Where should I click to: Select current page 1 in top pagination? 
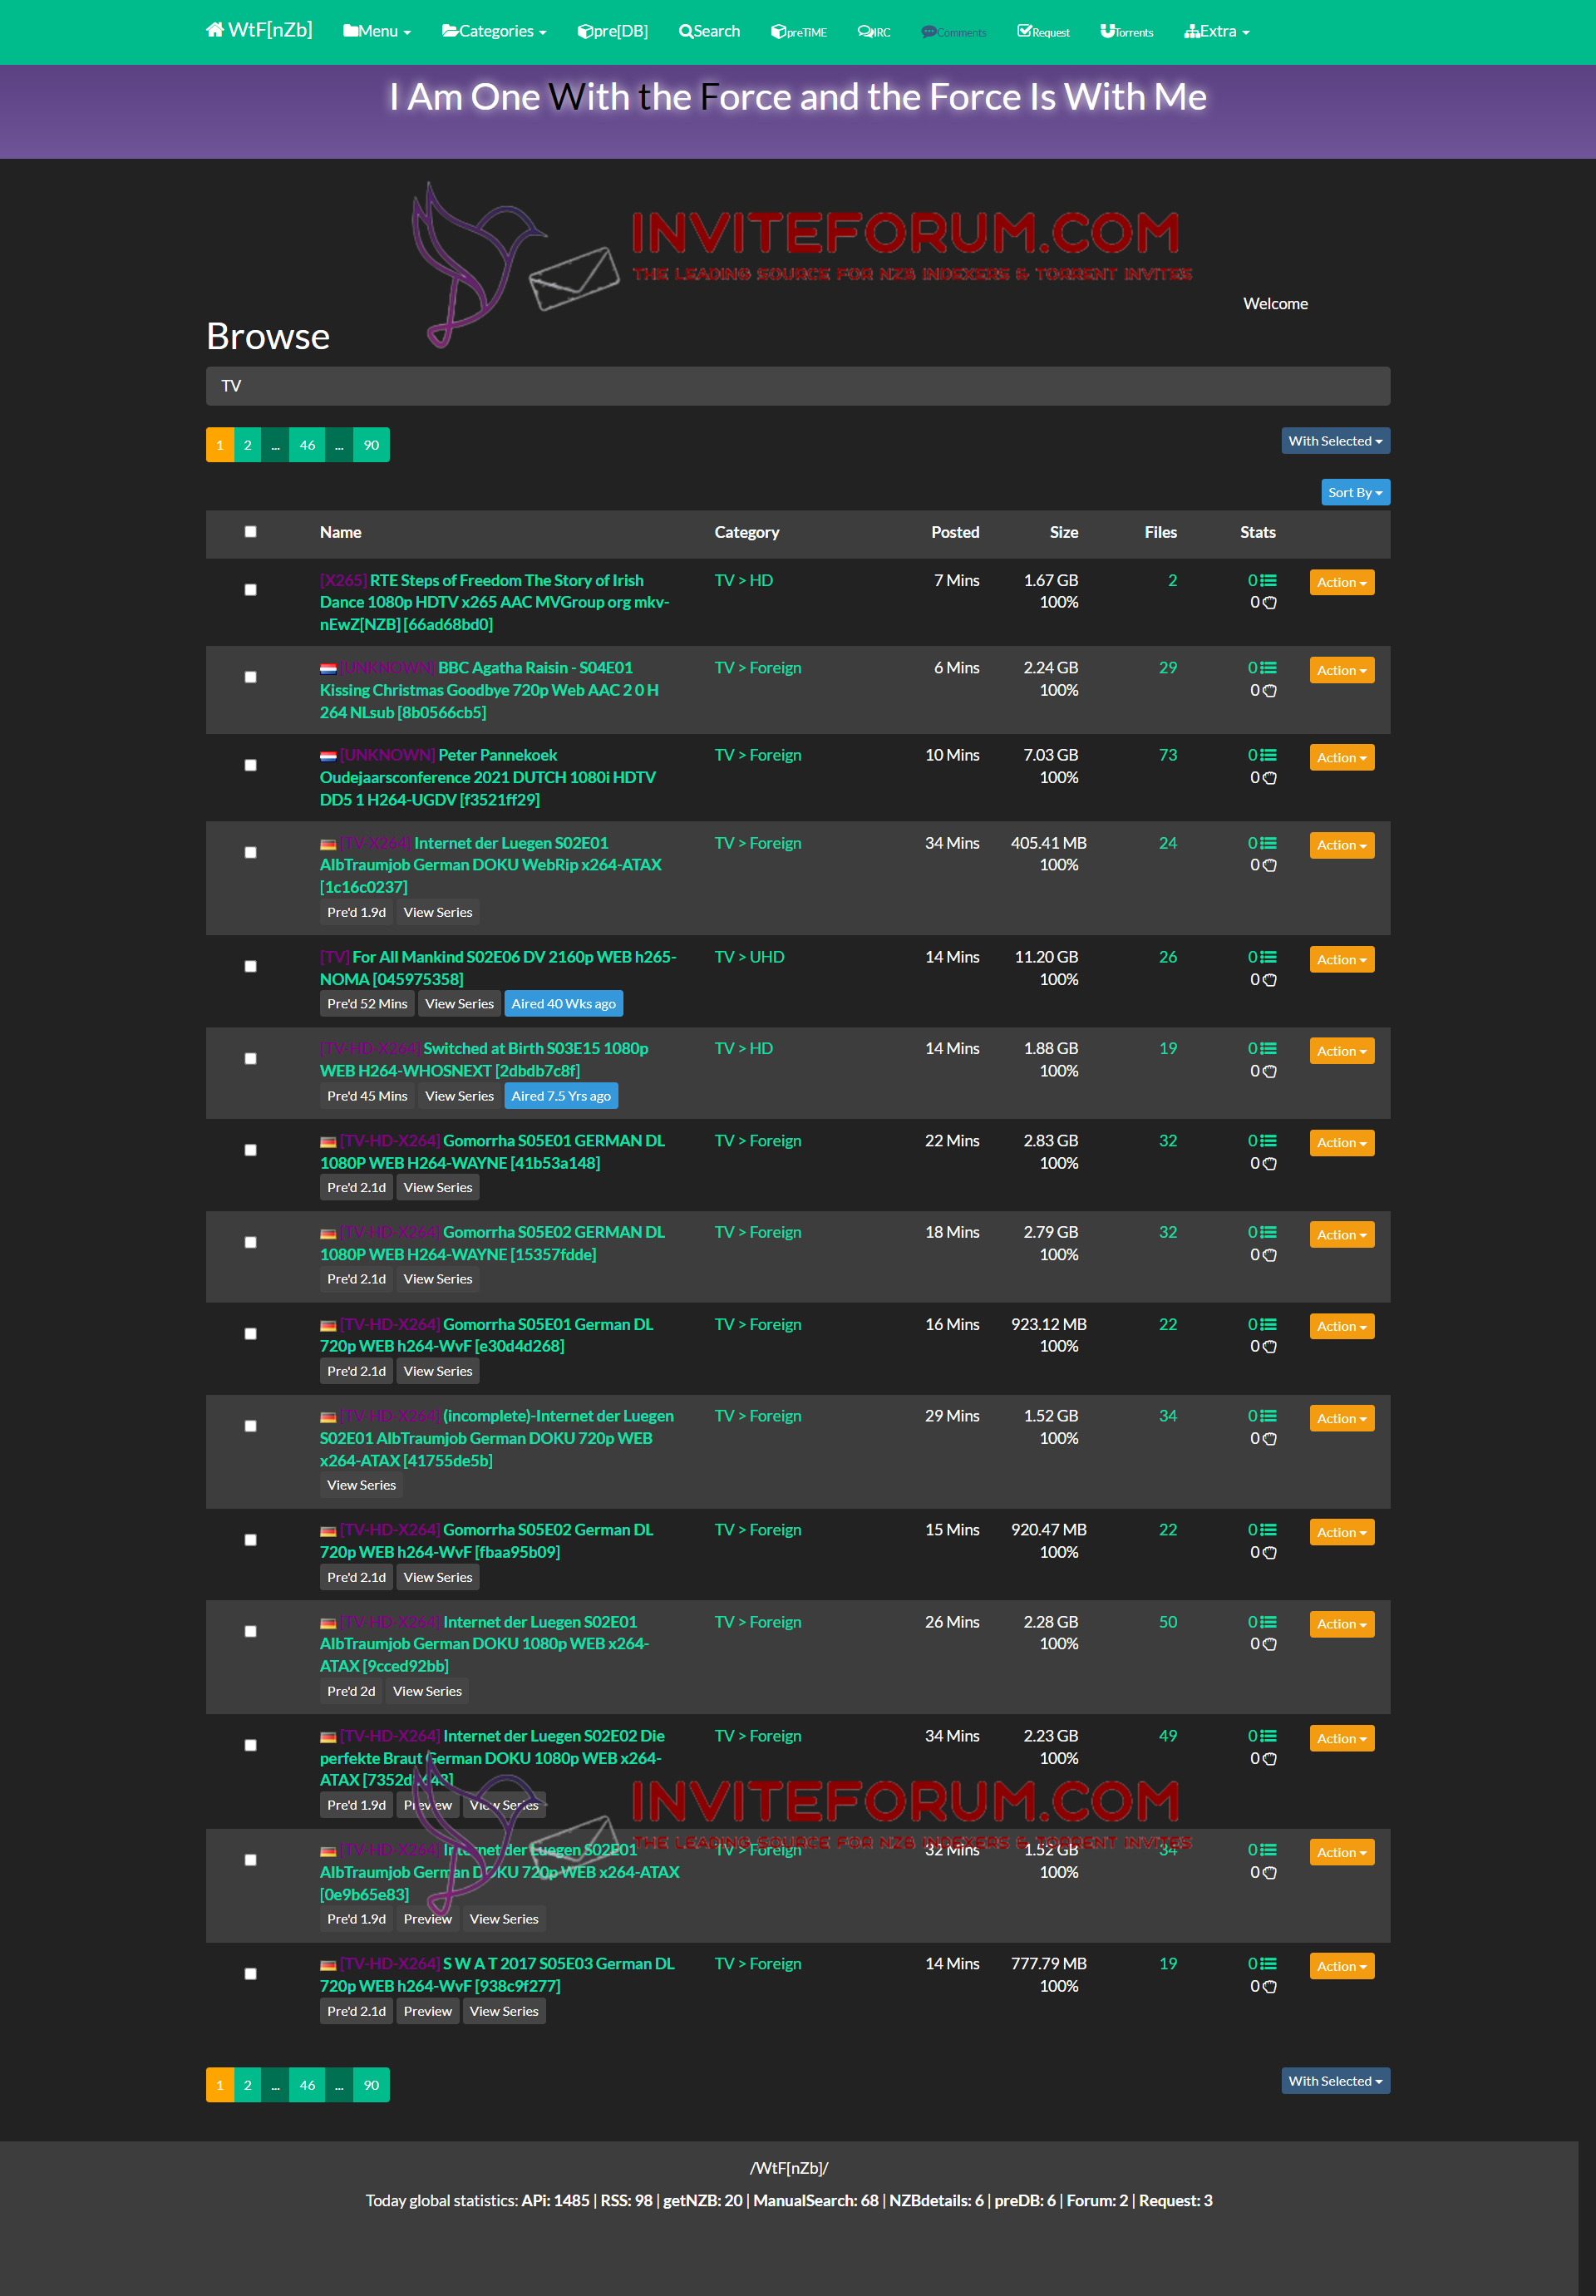(x=220, y=445)
